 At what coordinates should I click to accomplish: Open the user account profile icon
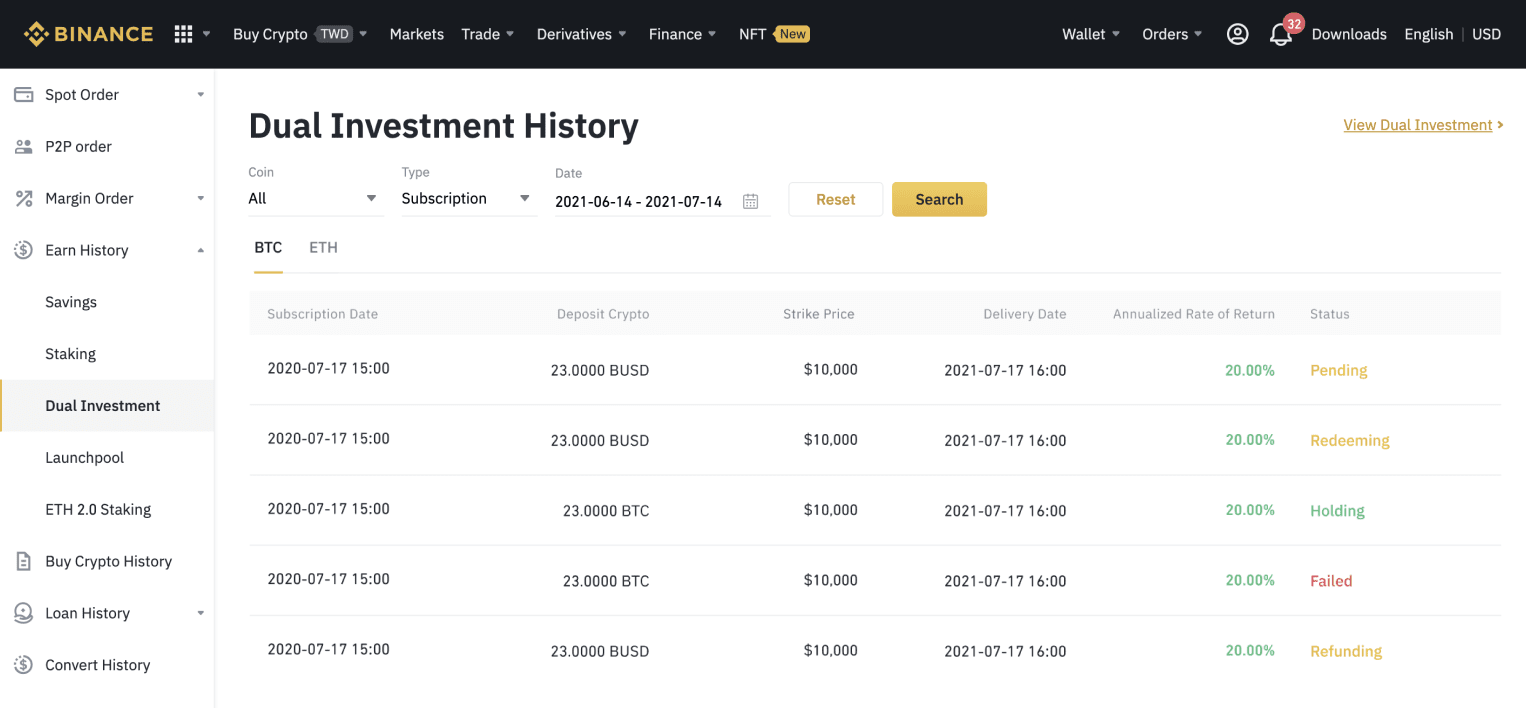(x=1237, y=34)
